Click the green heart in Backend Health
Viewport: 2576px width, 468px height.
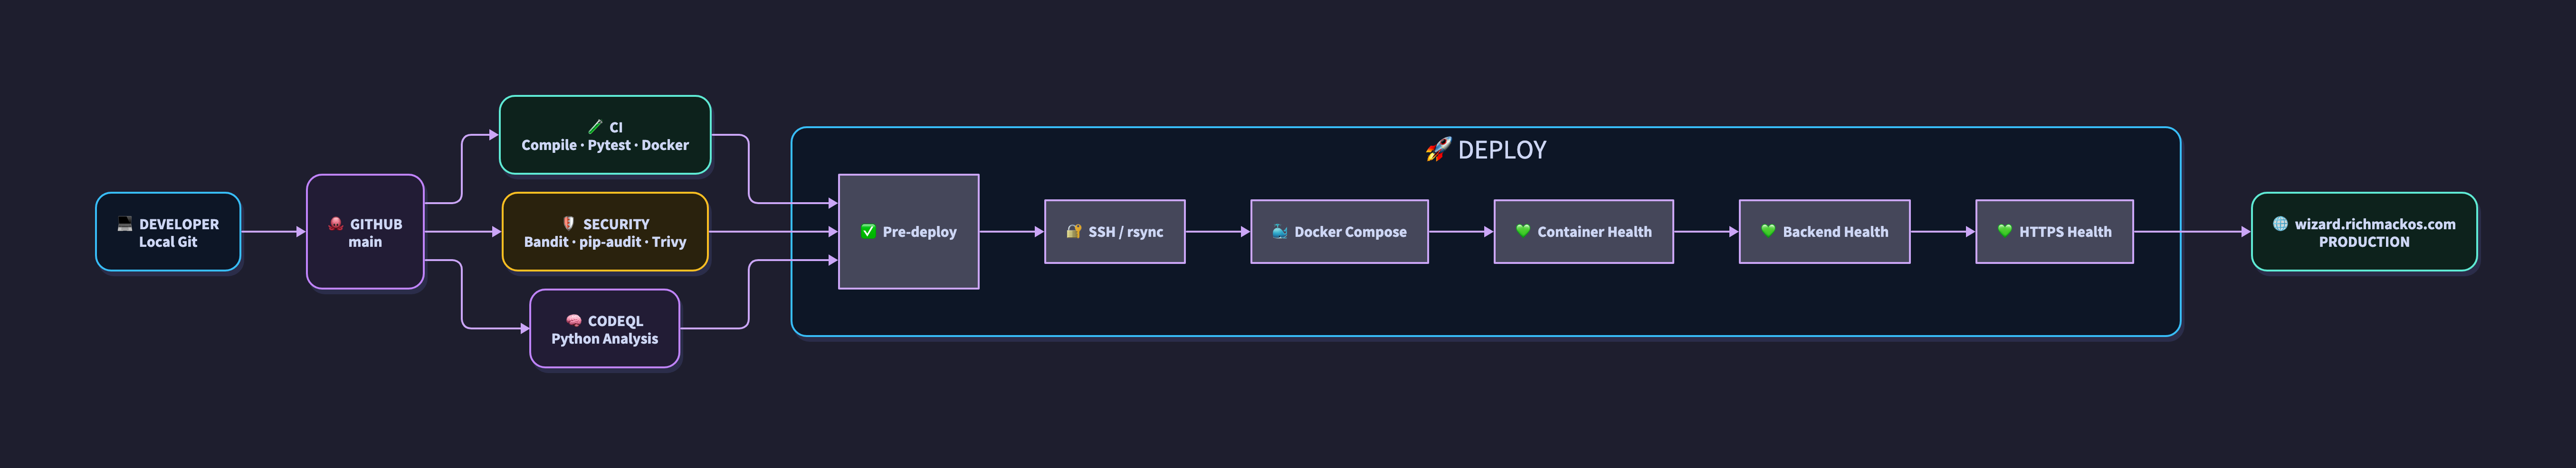[1768, 231]
